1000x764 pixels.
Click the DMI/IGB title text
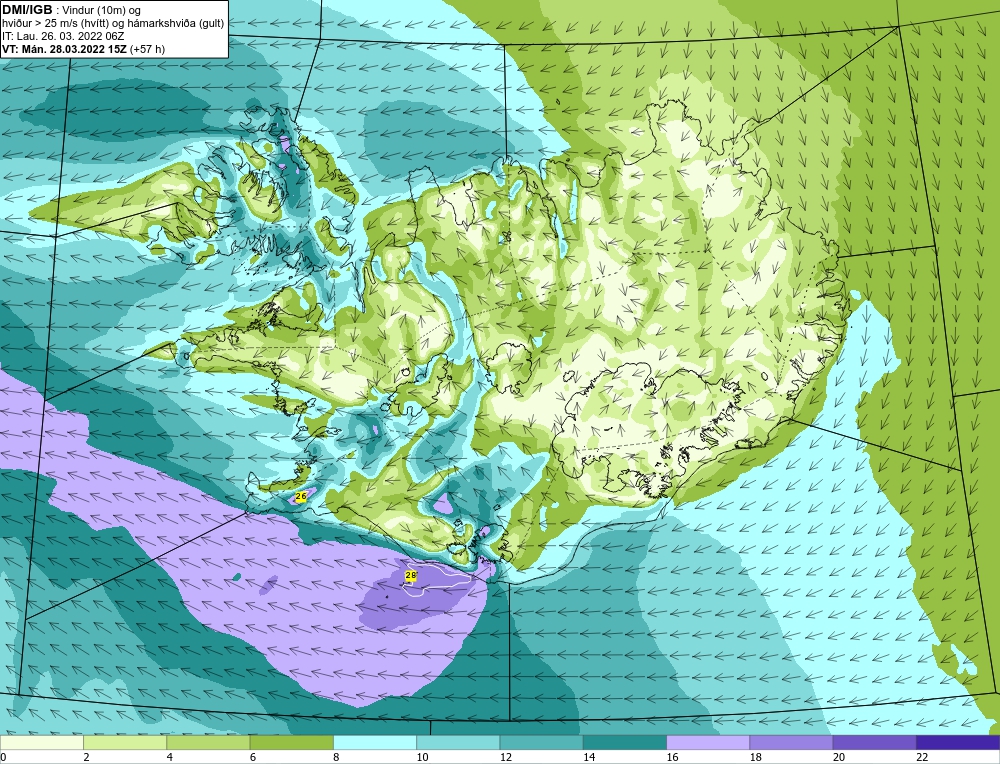pos(27,10)
